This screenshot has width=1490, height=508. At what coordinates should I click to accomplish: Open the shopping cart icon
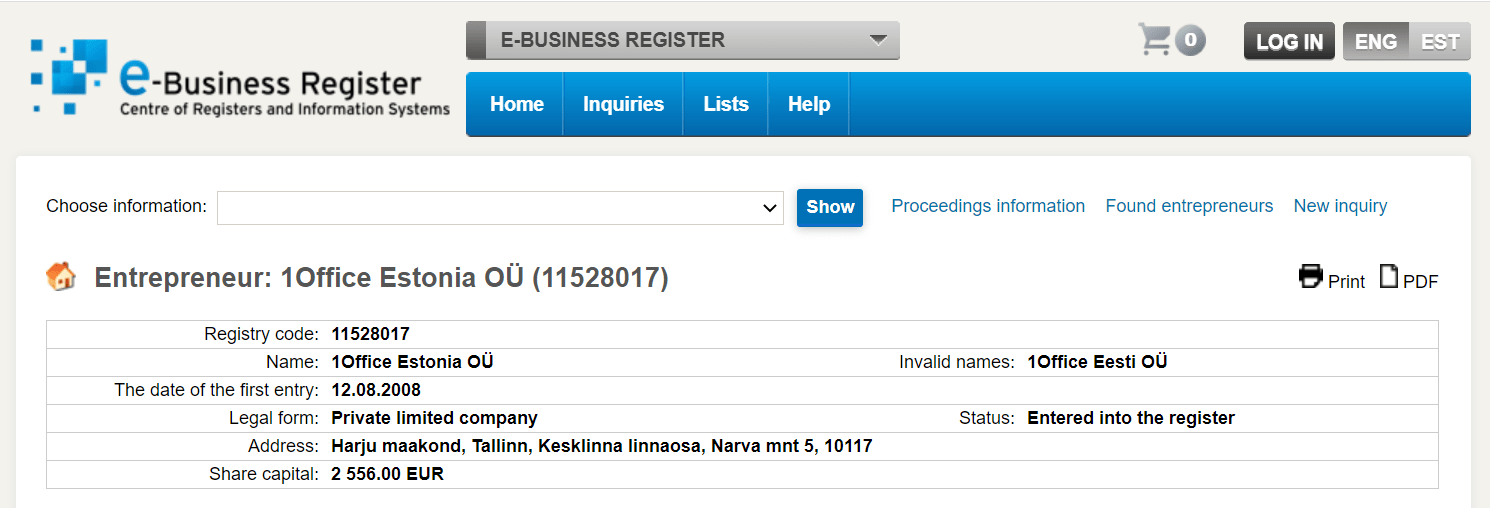click(1154, 40)
